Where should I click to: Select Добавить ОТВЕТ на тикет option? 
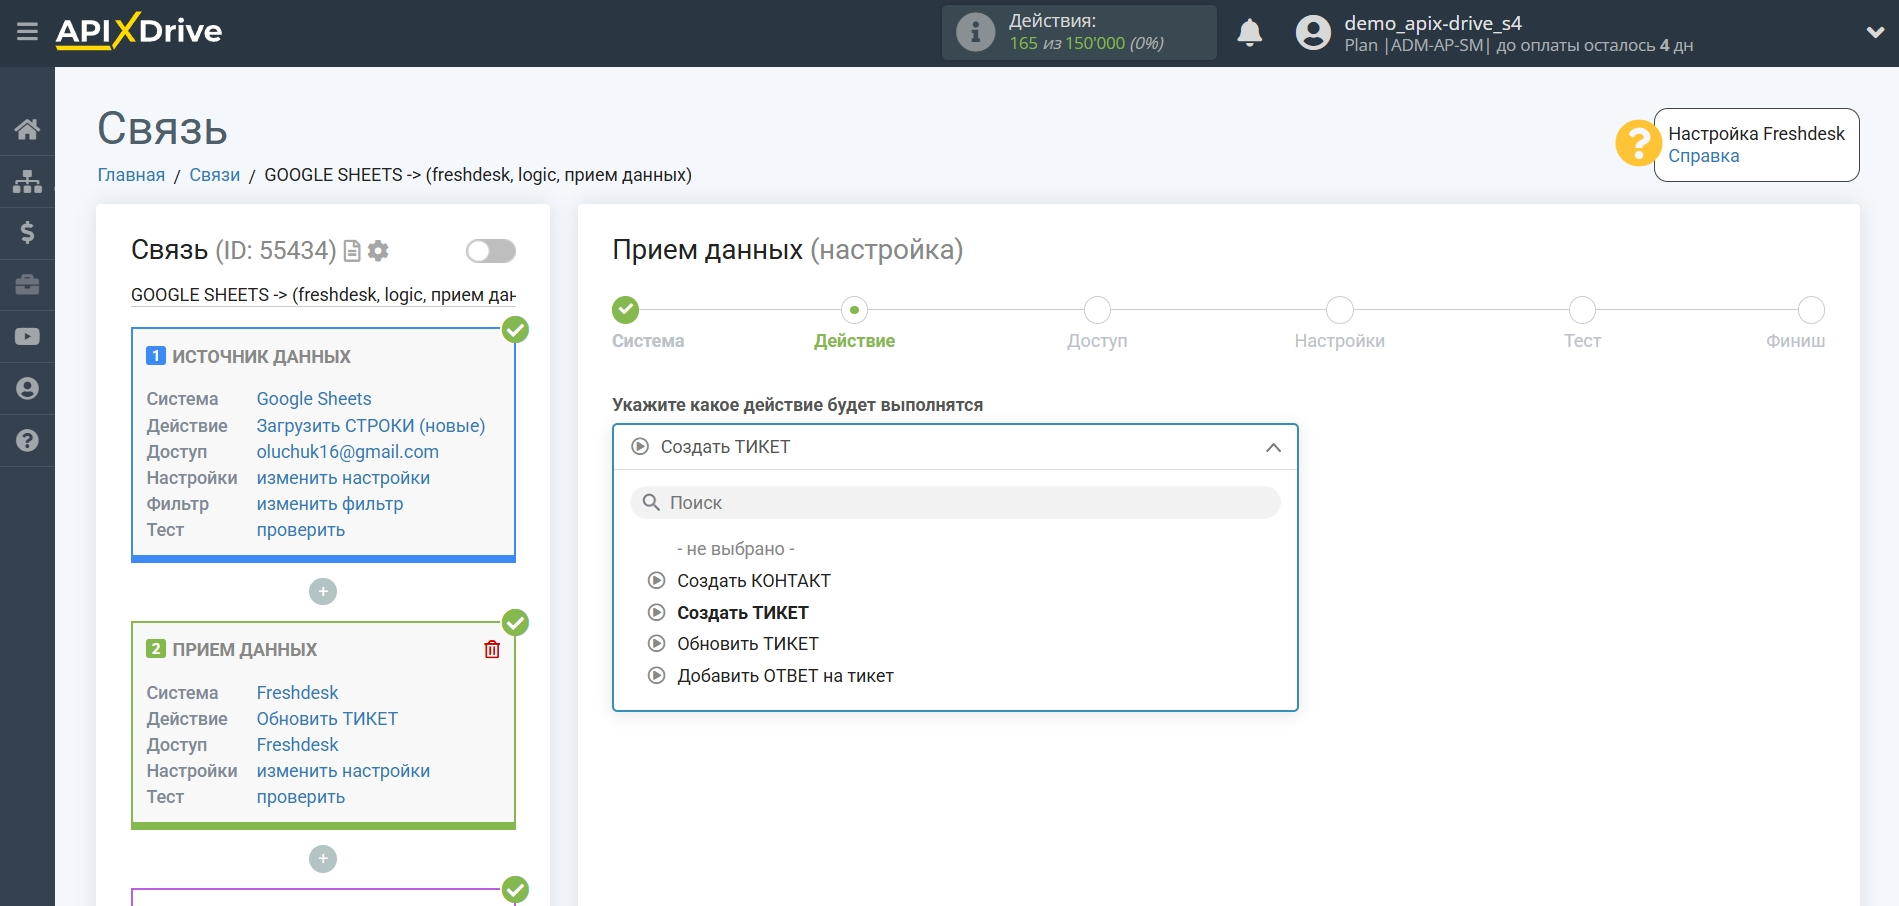(785, 676)
